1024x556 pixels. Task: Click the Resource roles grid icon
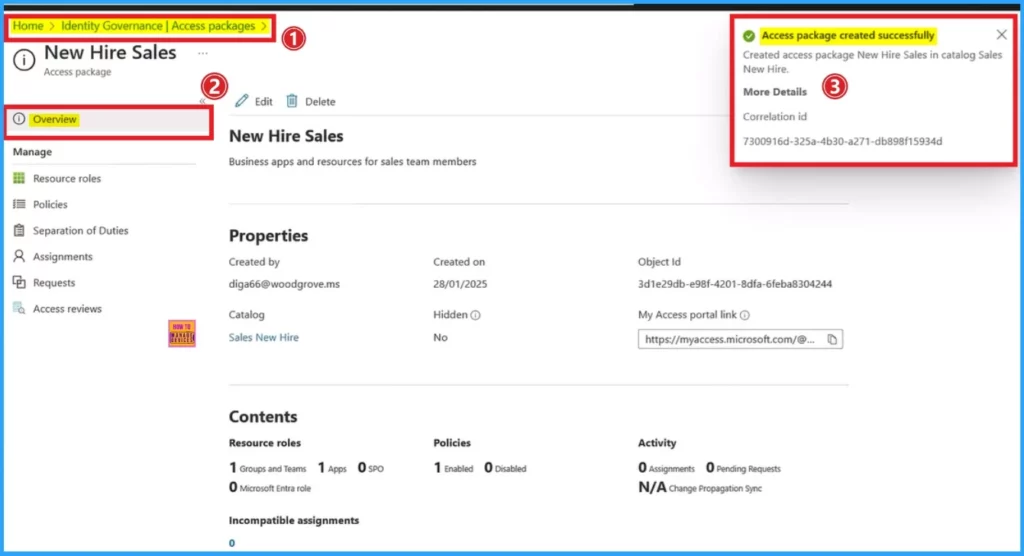click(19, 178)
